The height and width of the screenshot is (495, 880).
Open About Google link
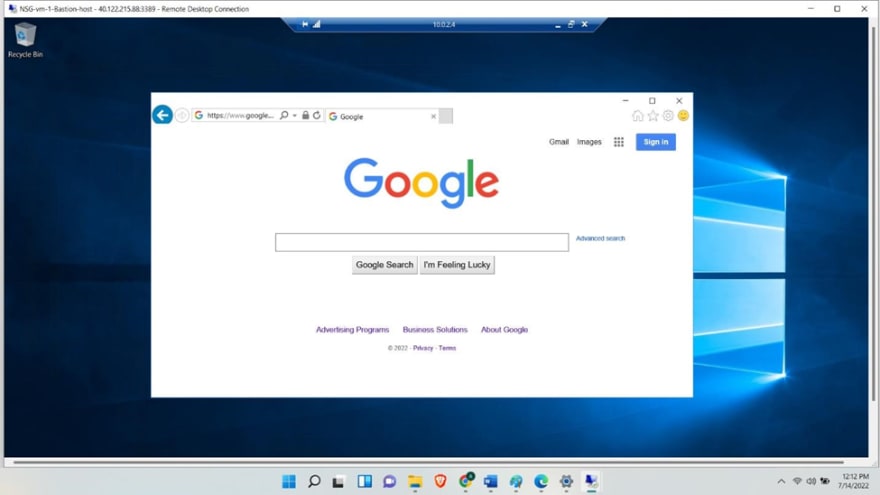point(504,330)
